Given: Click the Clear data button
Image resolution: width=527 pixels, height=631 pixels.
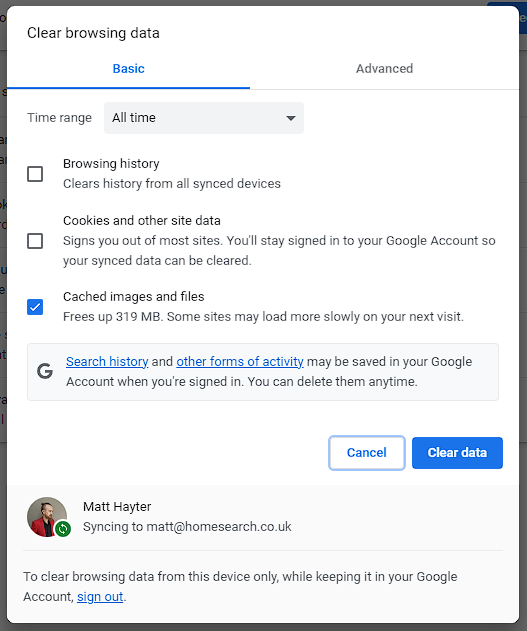Looking at the screenshot, I should tap(457, 453).
